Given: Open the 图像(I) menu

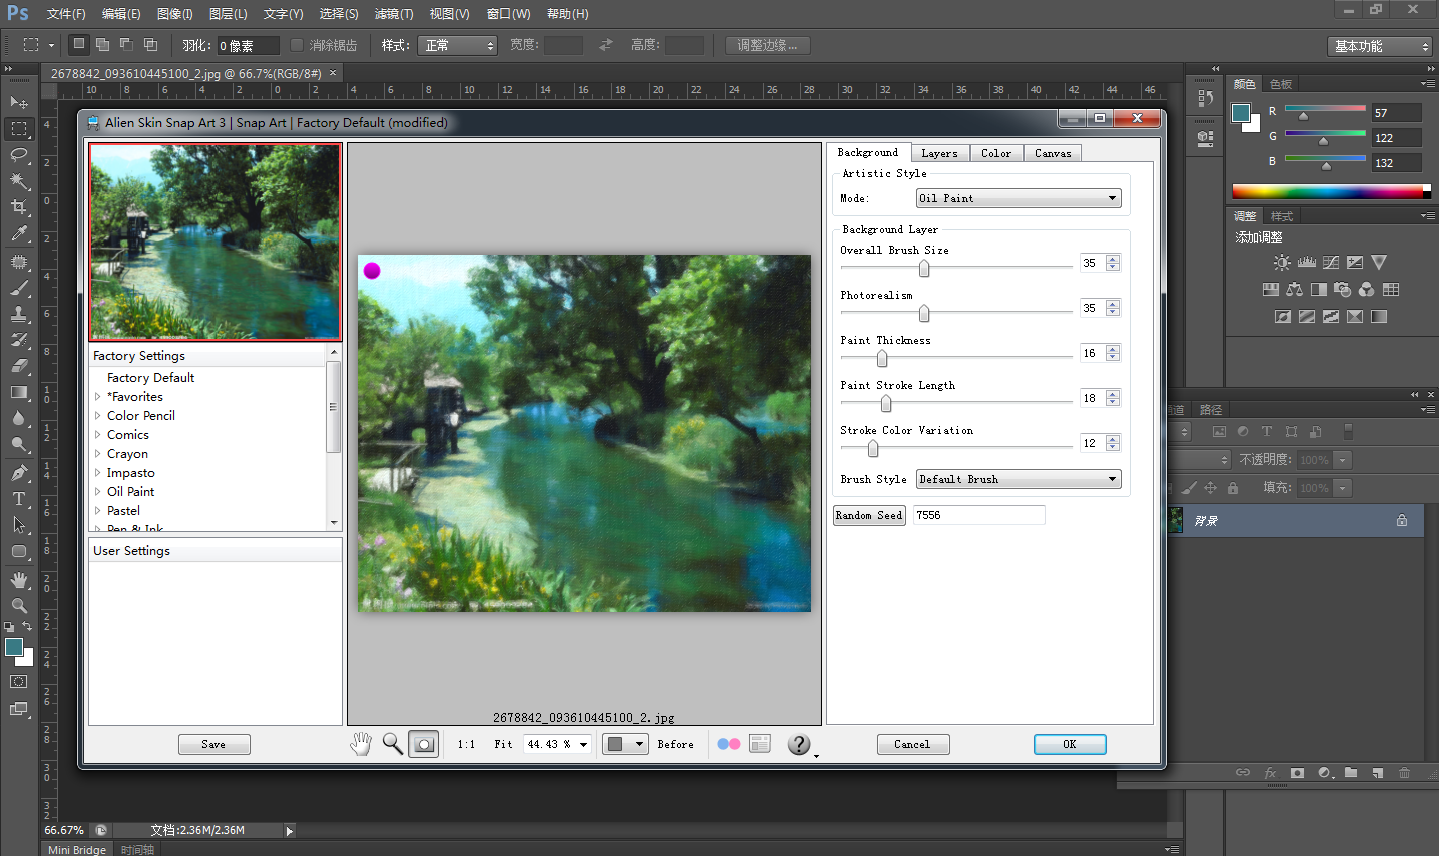Looking at the screenshot, I should (x=175, y=14).
